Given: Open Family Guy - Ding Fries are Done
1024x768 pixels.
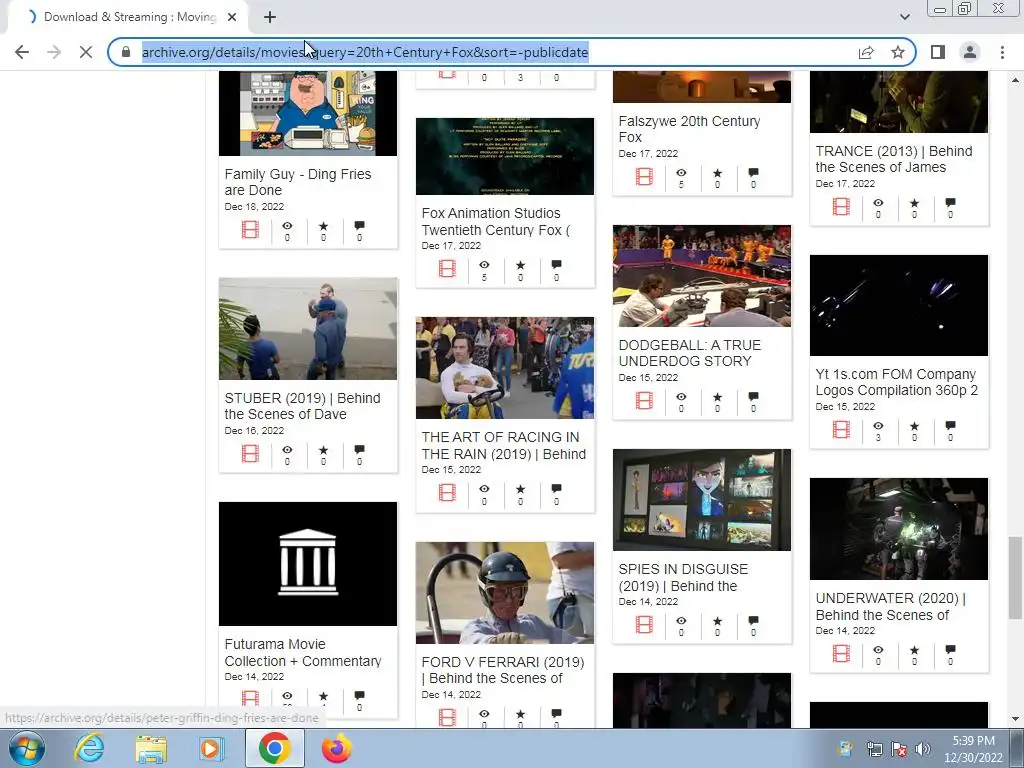Looking at the screenshot, I should tap(298, 182).
